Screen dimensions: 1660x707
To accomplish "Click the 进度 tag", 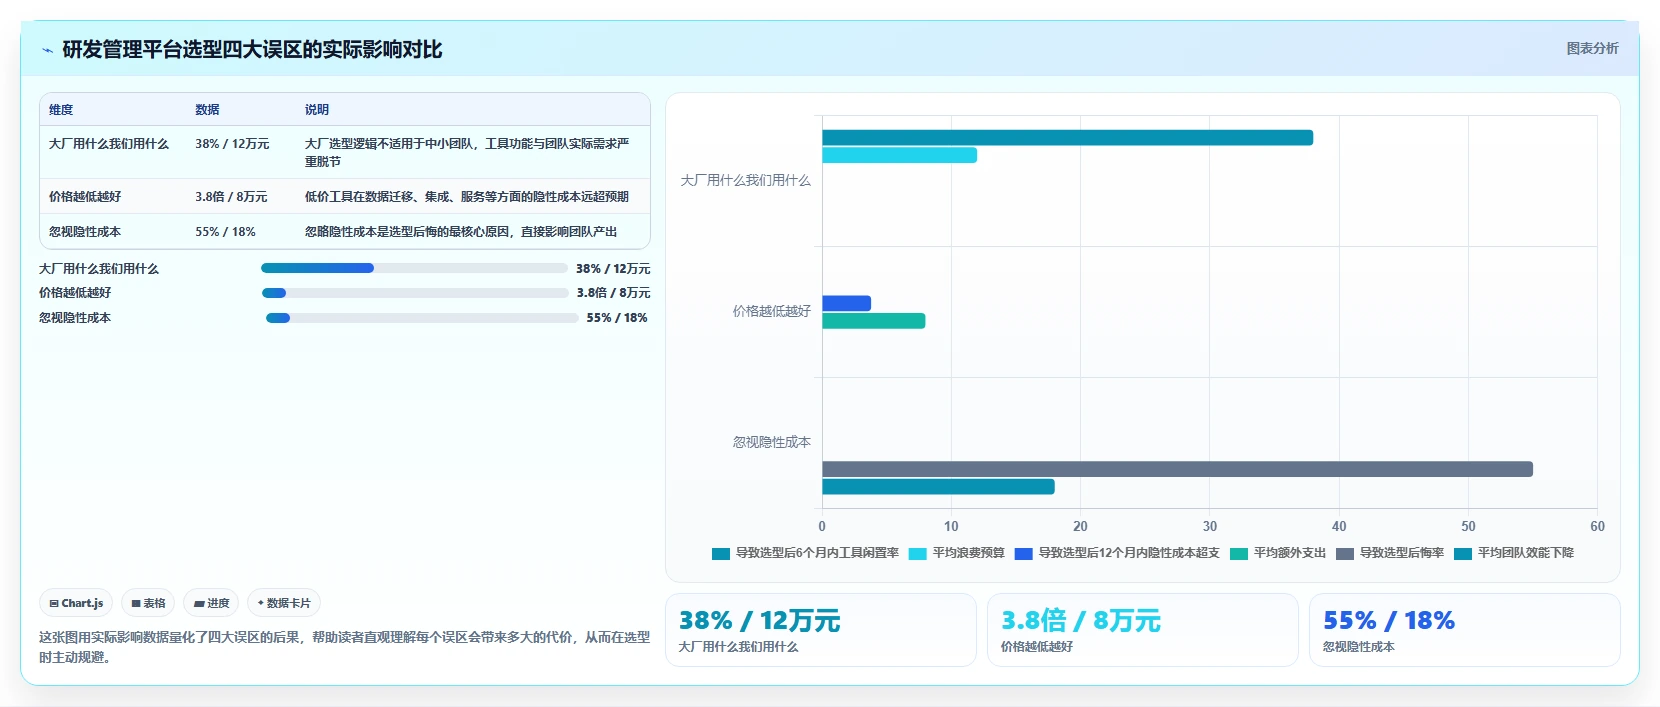I will (x=211, y=603).
